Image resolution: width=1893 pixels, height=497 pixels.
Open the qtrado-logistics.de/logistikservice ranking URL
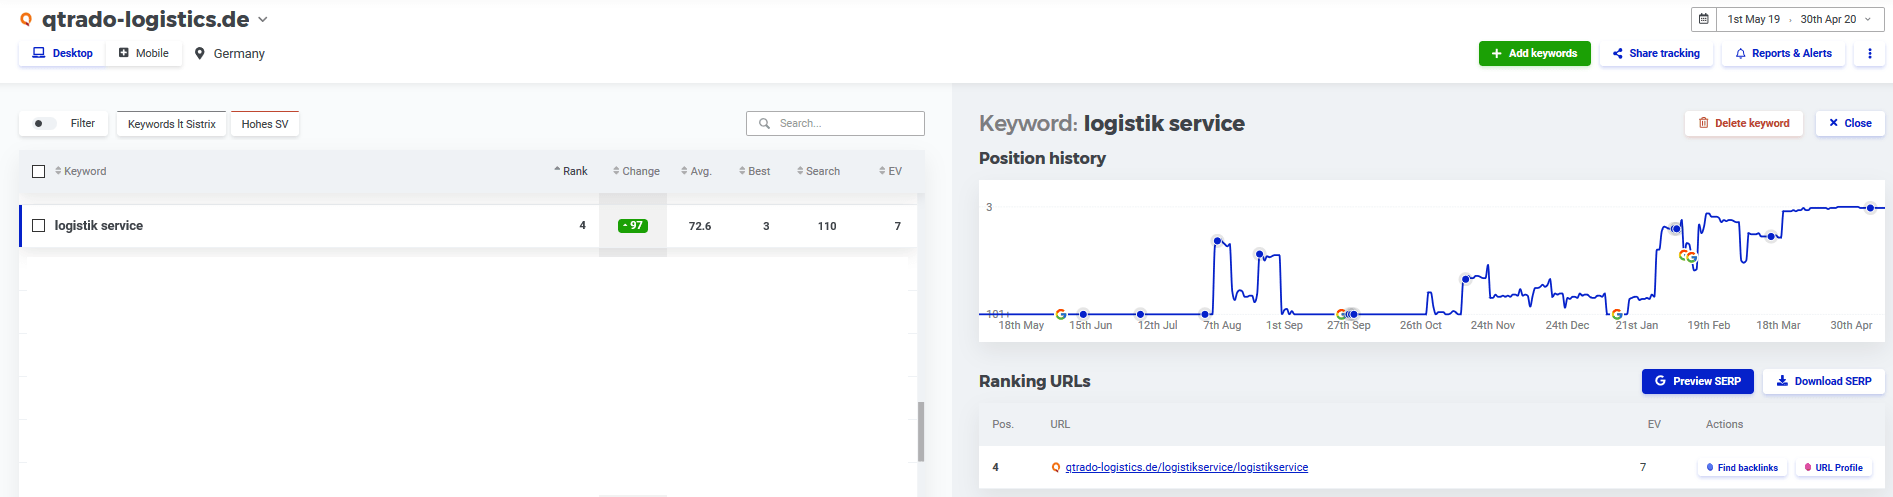pyautogui.click(x=1187, y=467)
